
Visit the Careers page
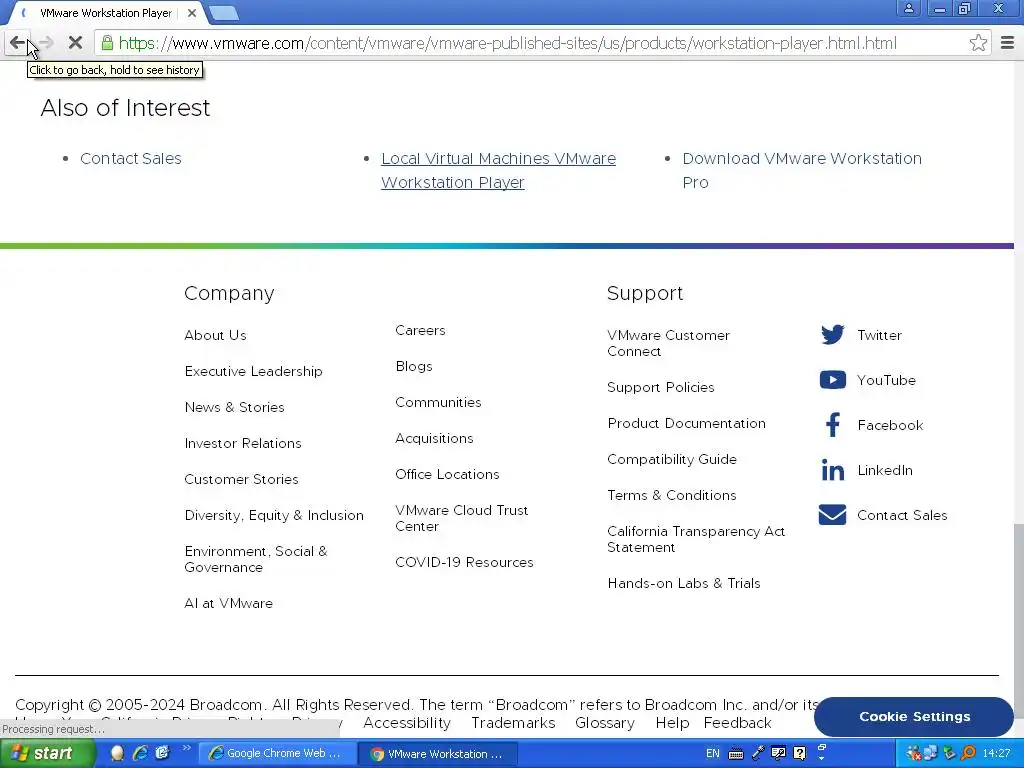(x=420, y=330)
